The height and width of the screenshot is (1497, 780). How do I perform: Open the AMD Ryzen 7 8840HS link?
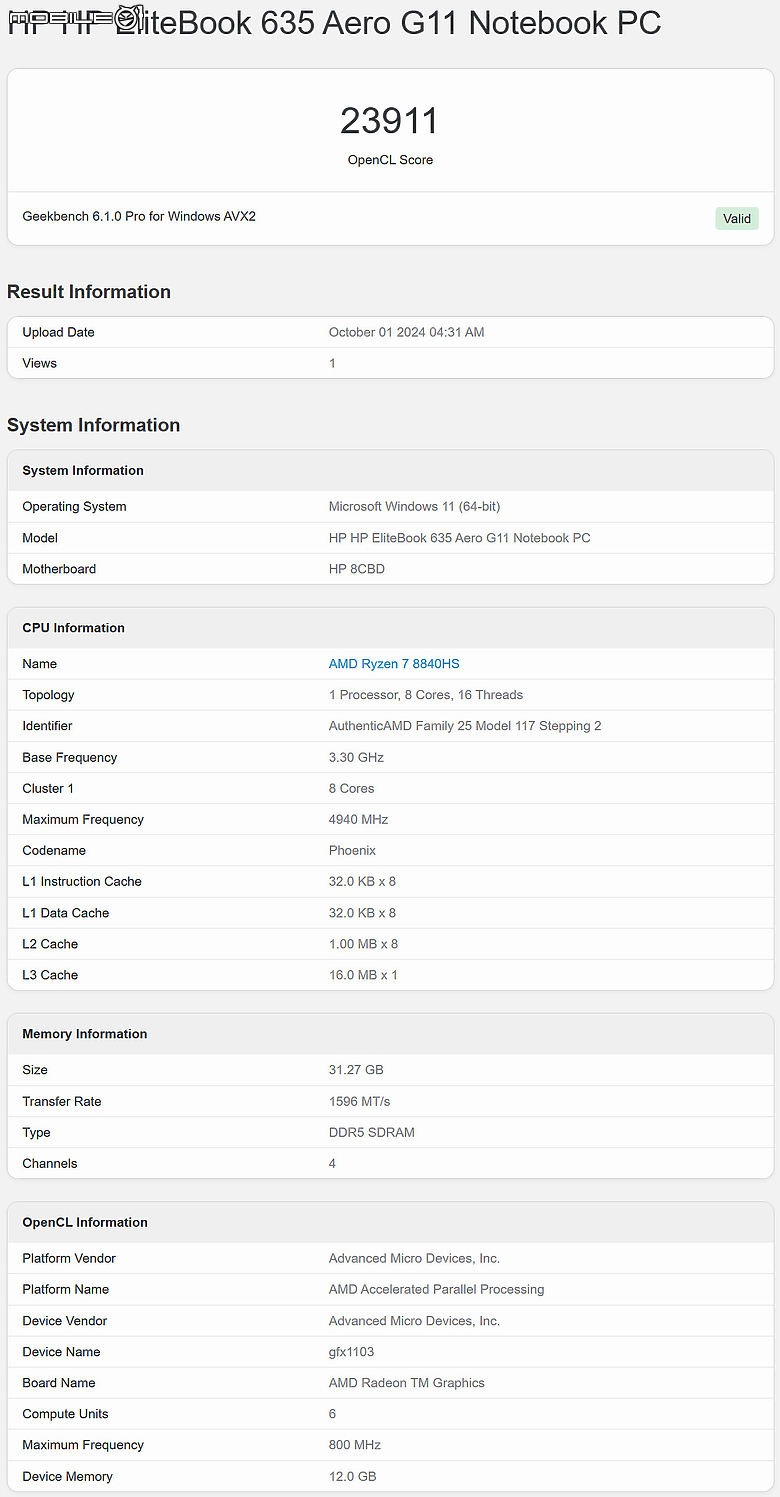(x=394, y=664)
